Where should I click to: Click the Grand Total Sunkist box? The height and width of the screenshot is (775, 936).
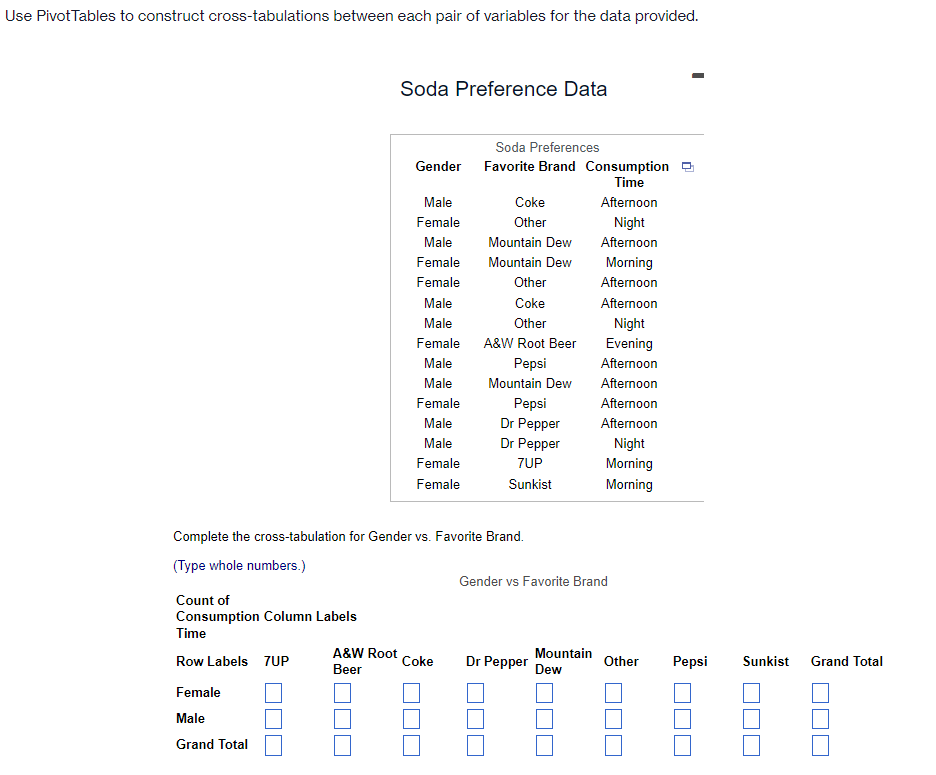[x=751, y=744]
